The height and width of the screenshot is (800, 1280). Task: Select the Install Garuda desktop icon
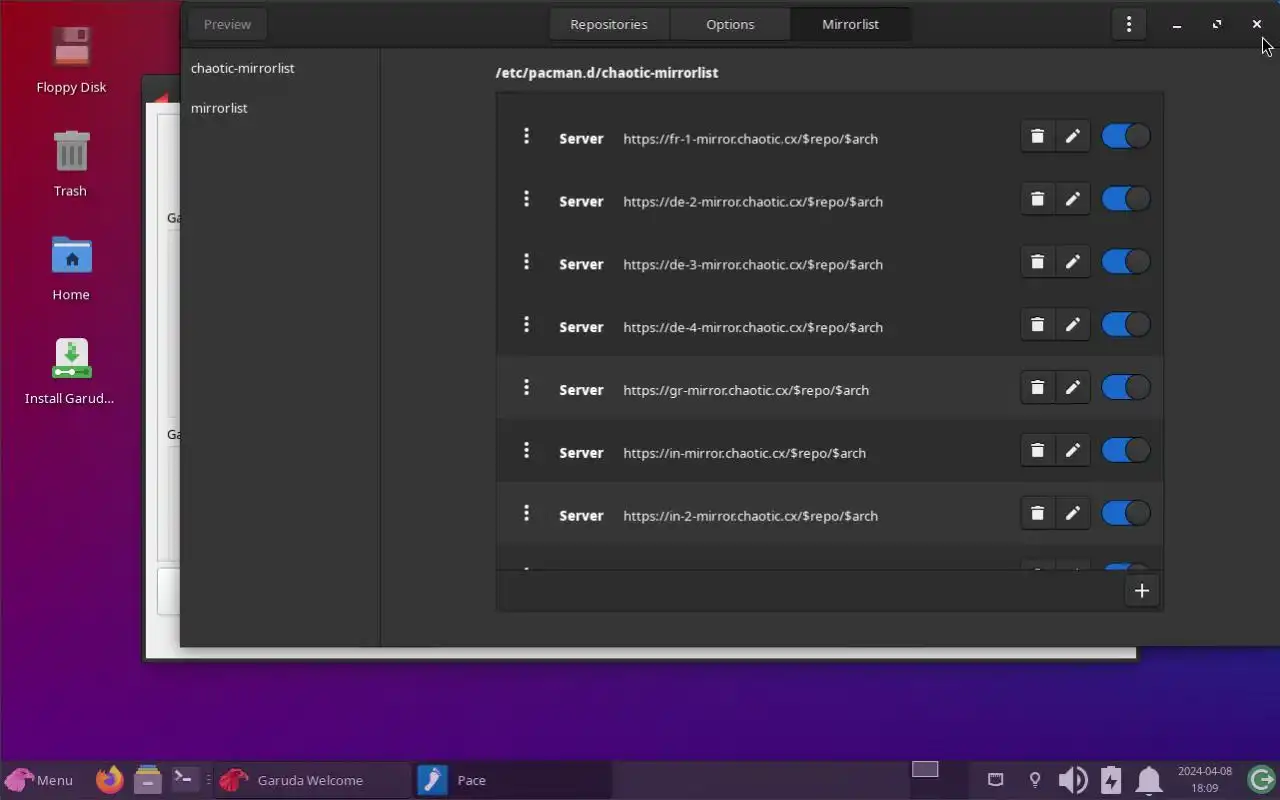point(70,371)
